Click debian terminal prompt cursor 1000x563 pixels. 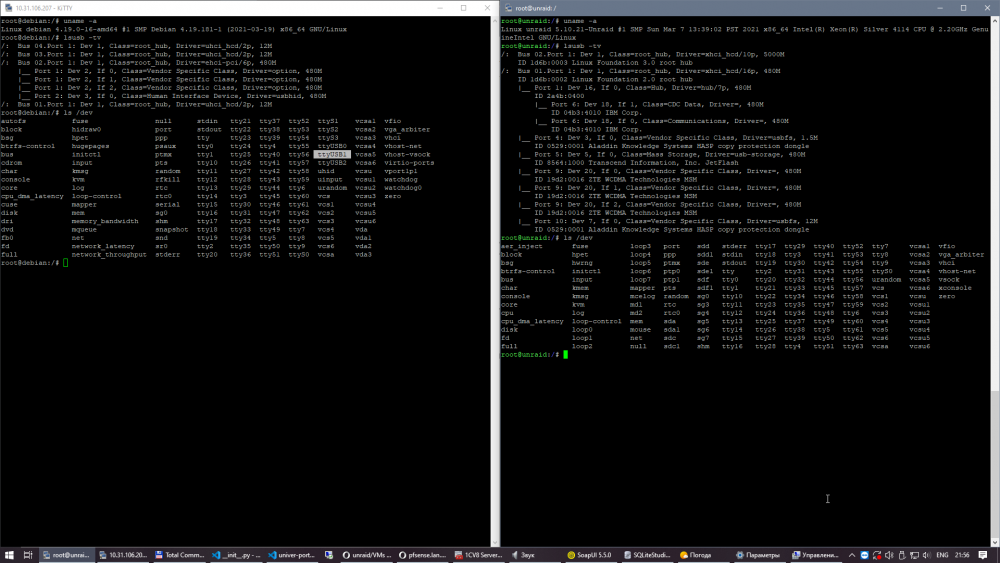(x=65, y=263)
